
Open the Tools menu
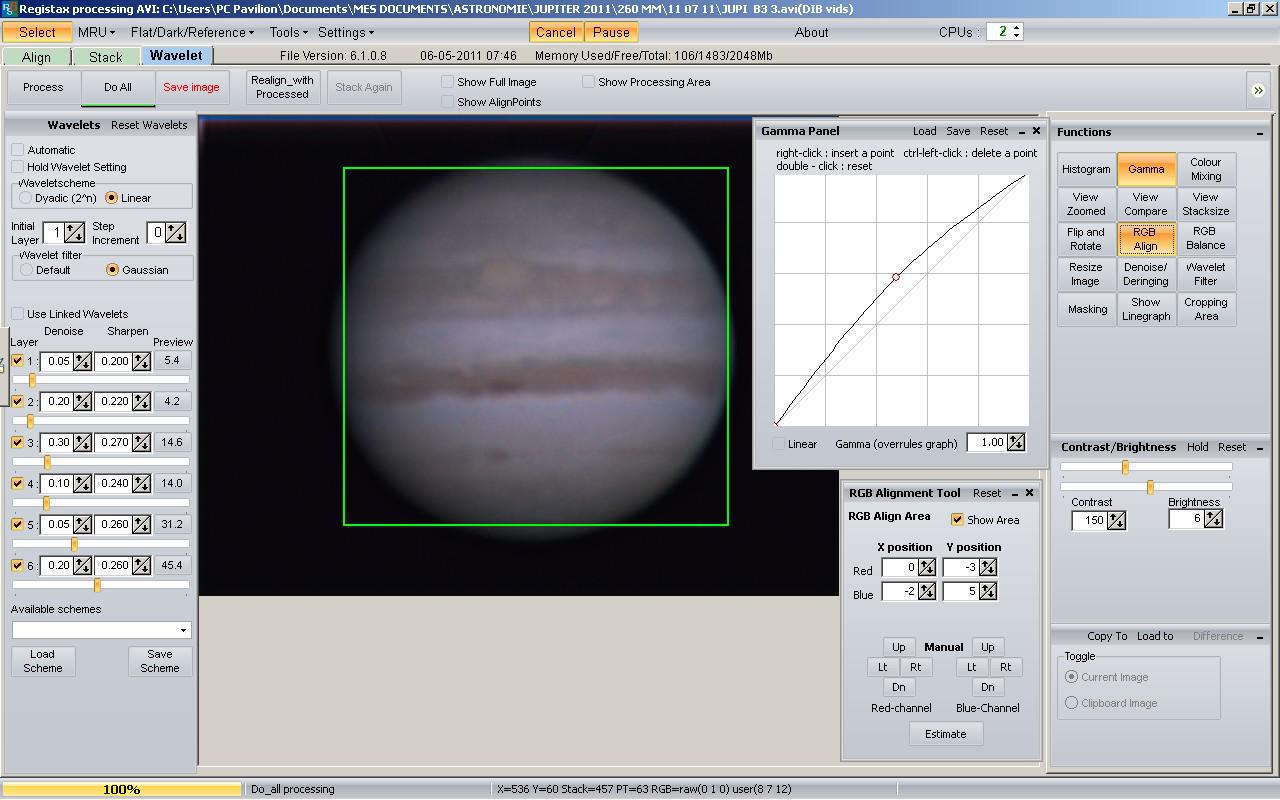point(288,32)
